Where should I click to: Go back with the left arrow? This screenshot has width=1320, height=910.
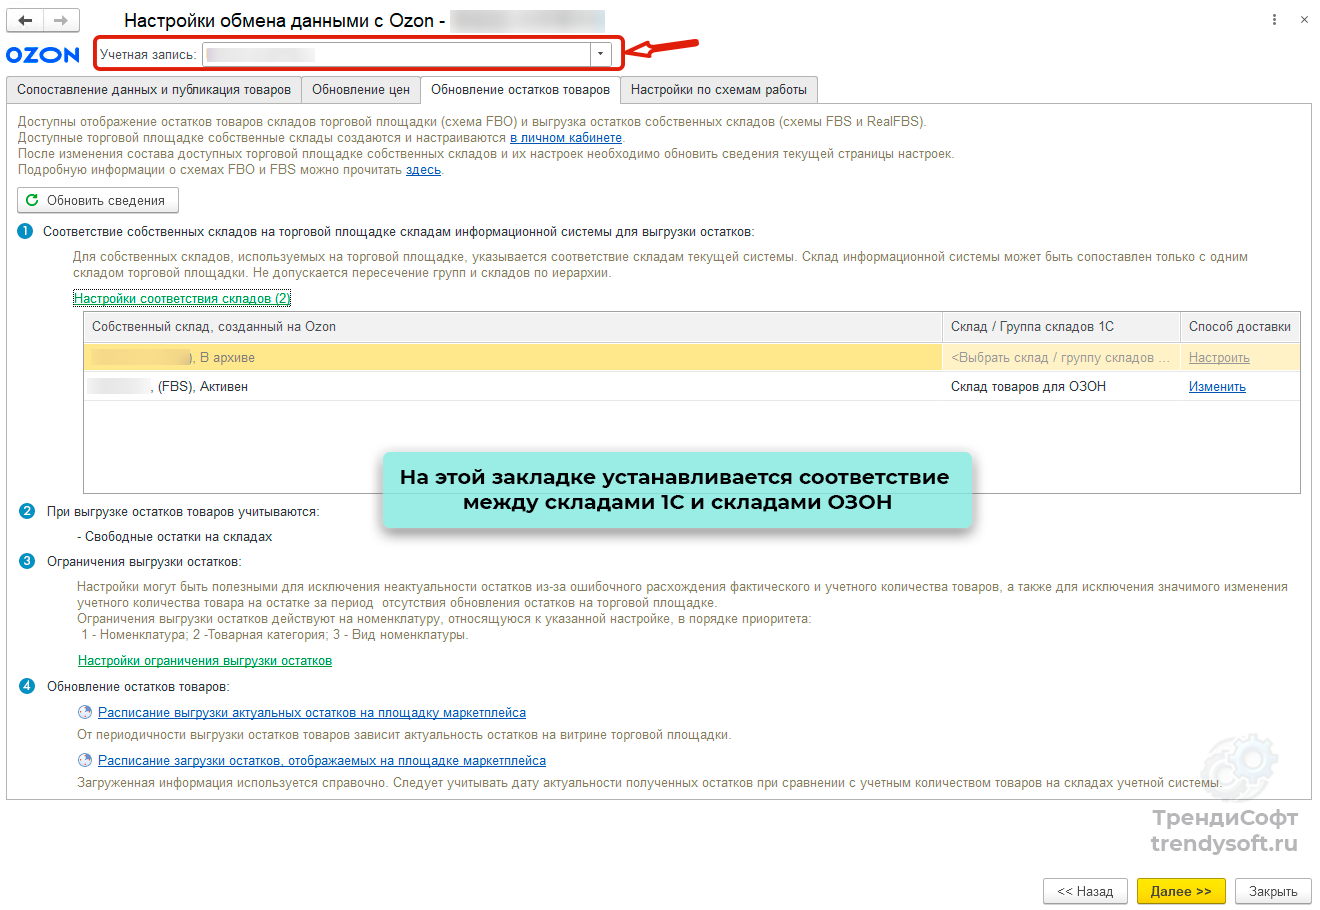tap(25, 20)
